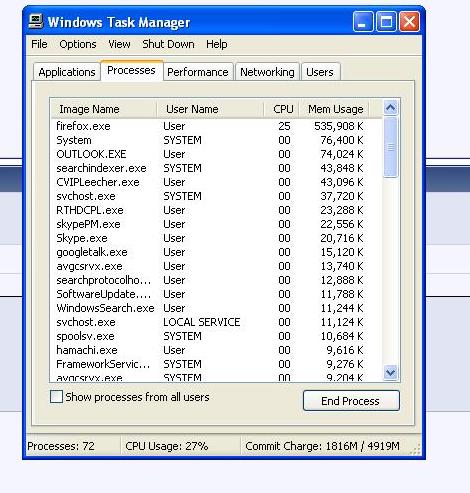This screenshot has height=493, width=470.
Task: Sort by Image Name column header
Action: (x=104, y=109)
